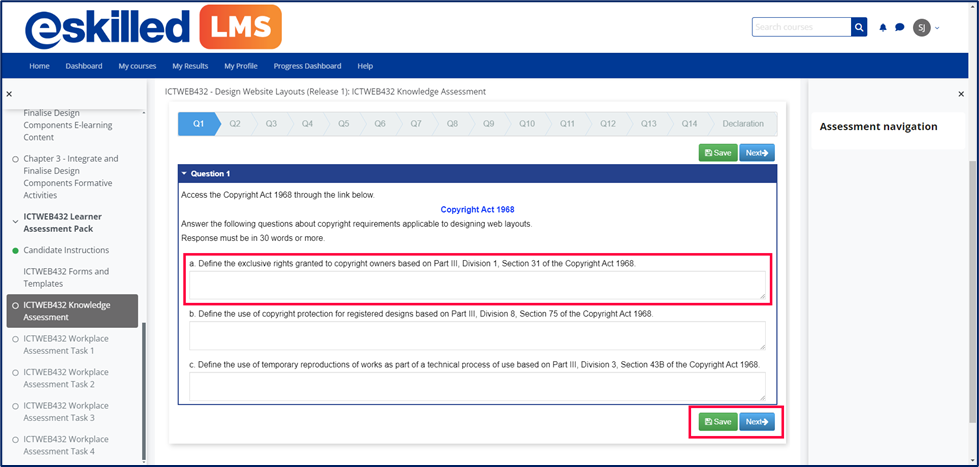Collapse ICTWEB432 Learner Assessment Pack section
Viewport: 979px width, 467px height.
tap(15, 221)
